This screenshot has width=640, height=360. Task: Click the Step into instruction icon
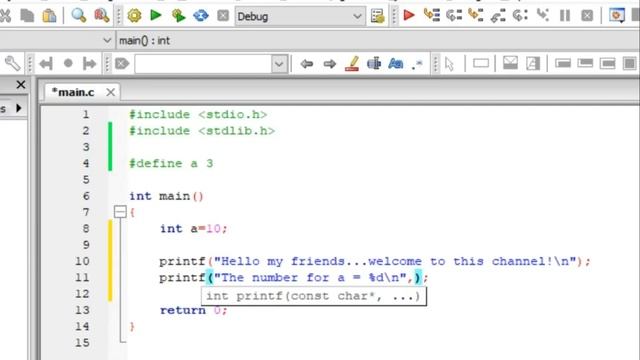(542, 16)
